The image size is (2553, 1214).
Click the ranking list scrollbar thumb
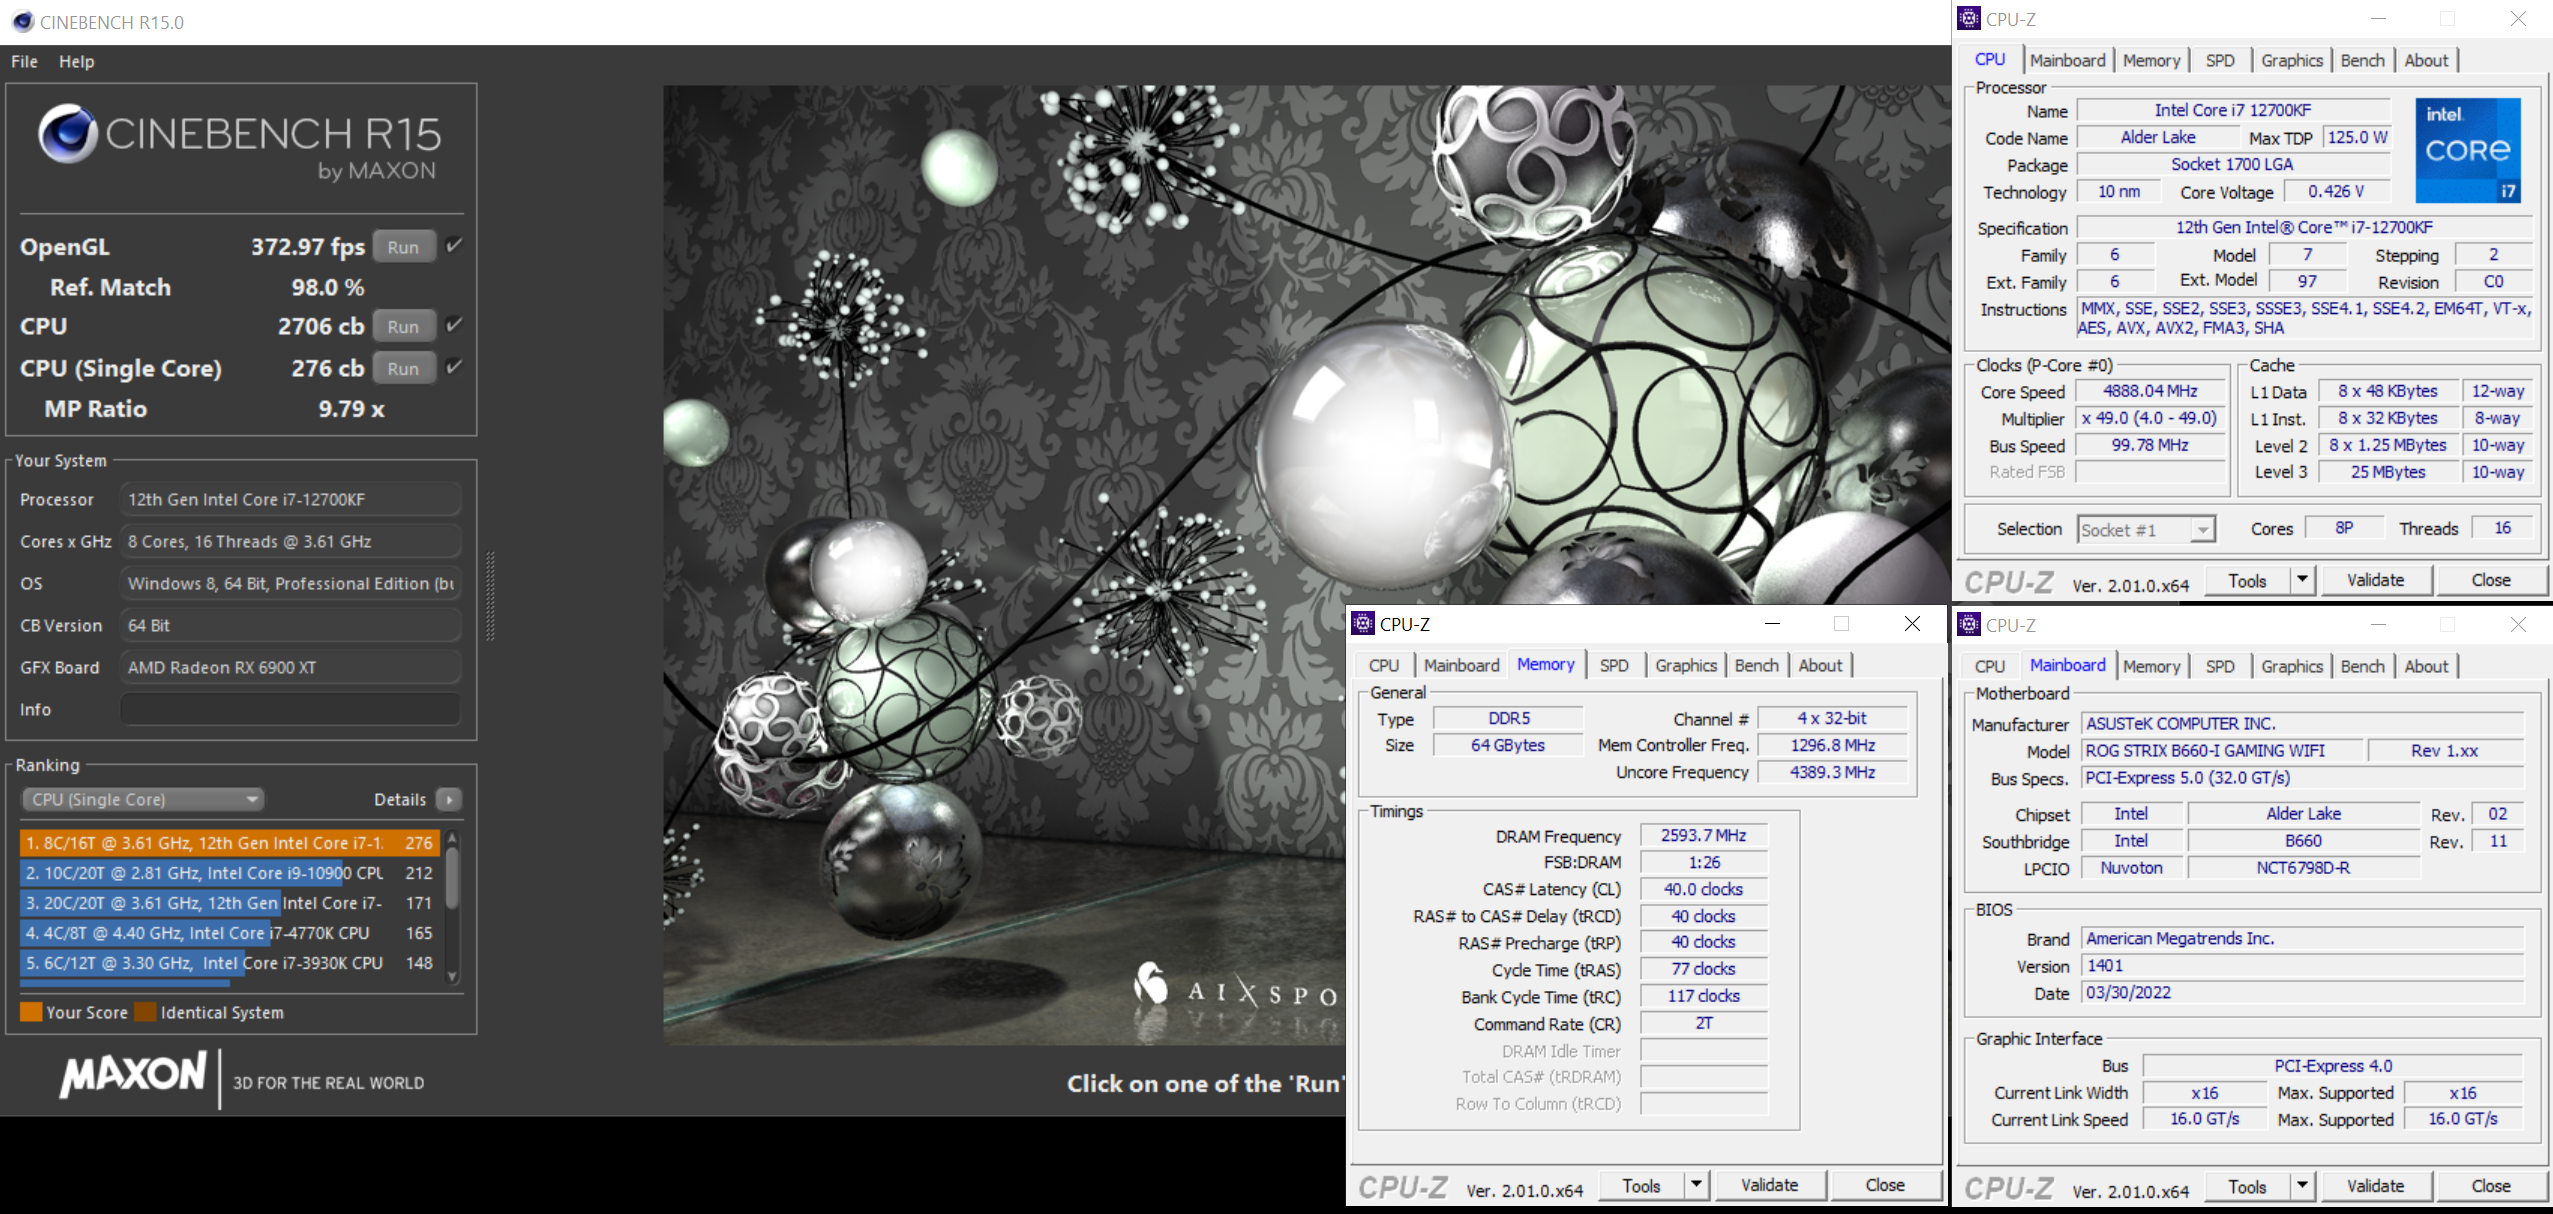click(x=452, y=878)
